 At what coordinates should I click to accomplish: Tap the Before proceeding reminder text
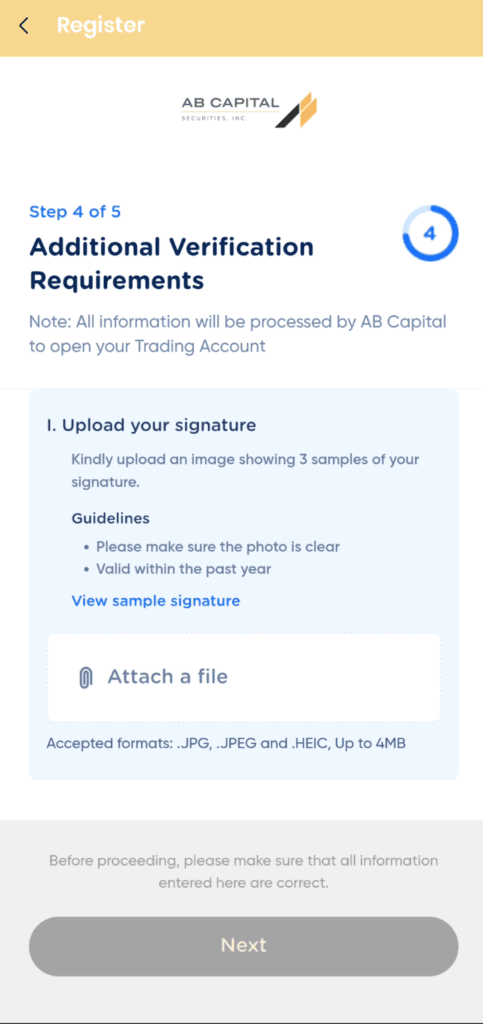pos(243,872)
